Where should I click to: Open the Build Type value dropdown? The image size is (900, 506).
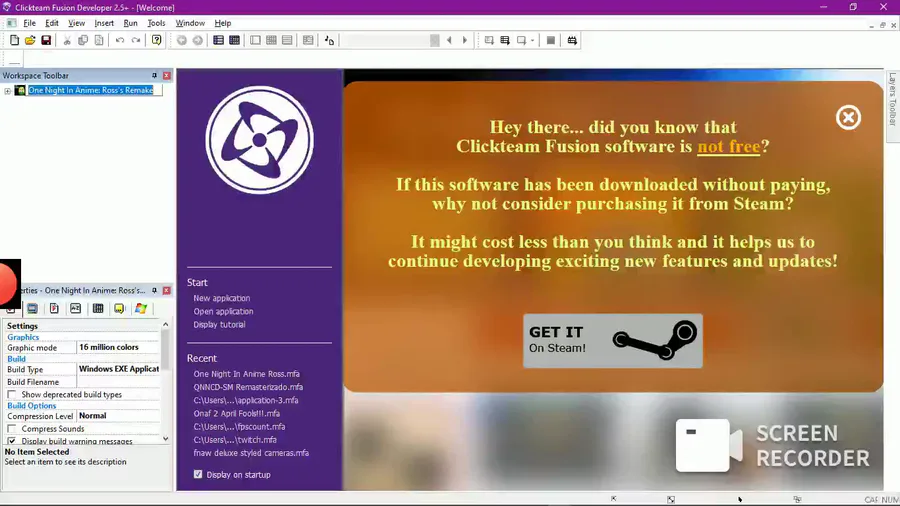coord(118,369)
